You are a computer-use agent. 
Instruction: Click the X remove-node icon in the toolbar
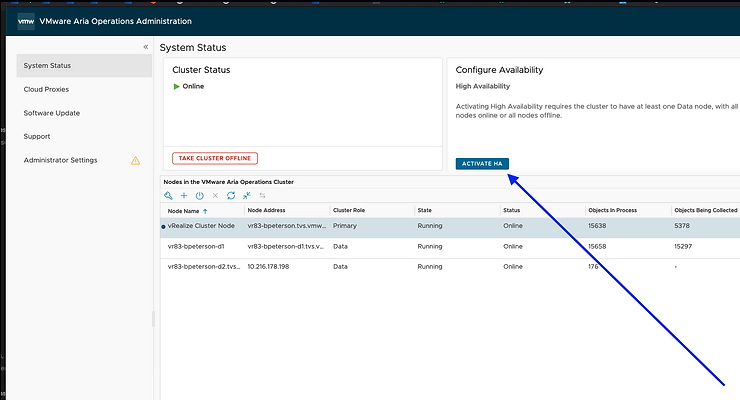click(x=215, y=195)
